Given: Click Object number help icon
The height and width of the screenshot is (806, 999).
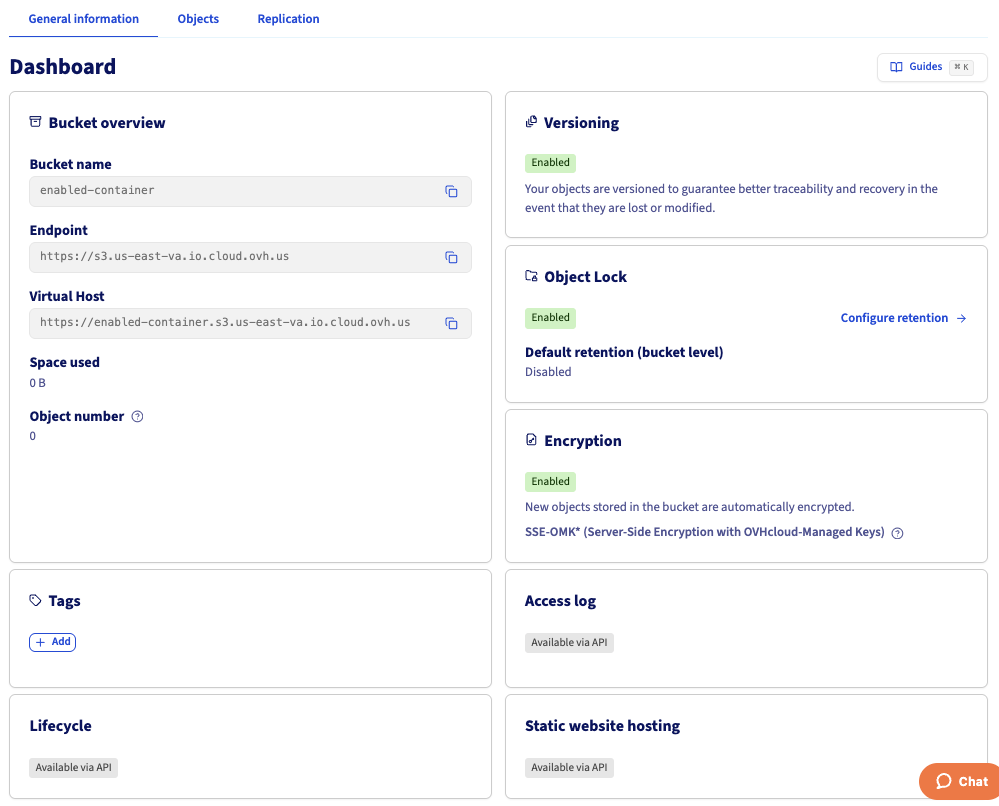Looking at the screenshot, I should click(138, 417).
